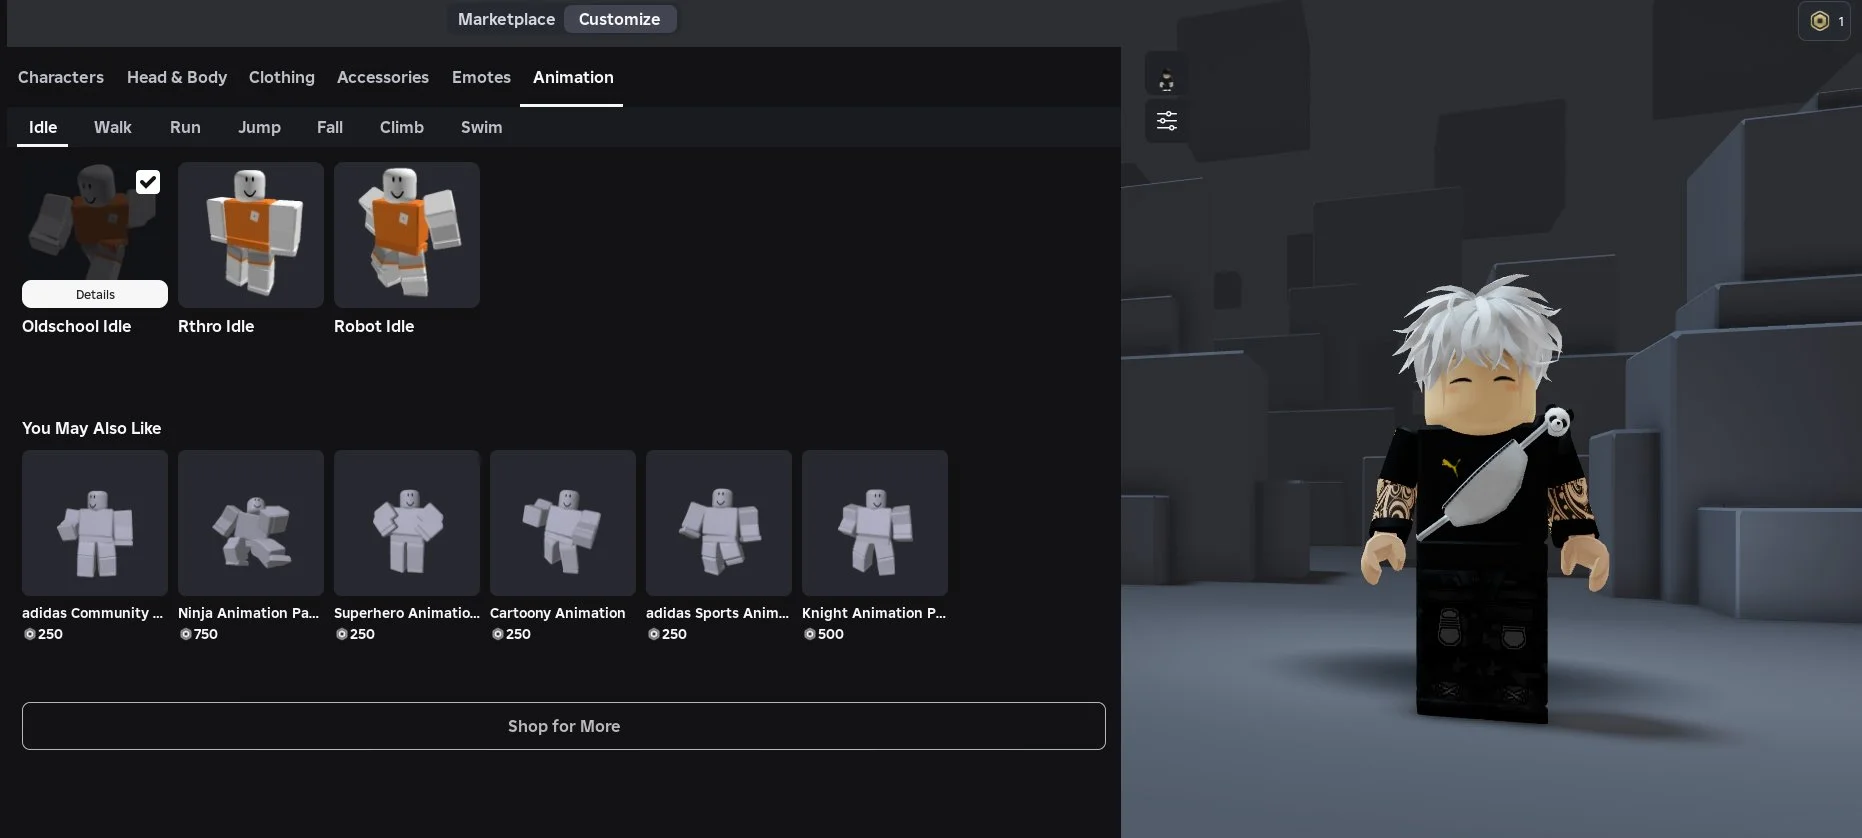Open the Superhero Animation Pack thumbnail
This screenshot has height=838, width=1862.
[x=407, y=523]
